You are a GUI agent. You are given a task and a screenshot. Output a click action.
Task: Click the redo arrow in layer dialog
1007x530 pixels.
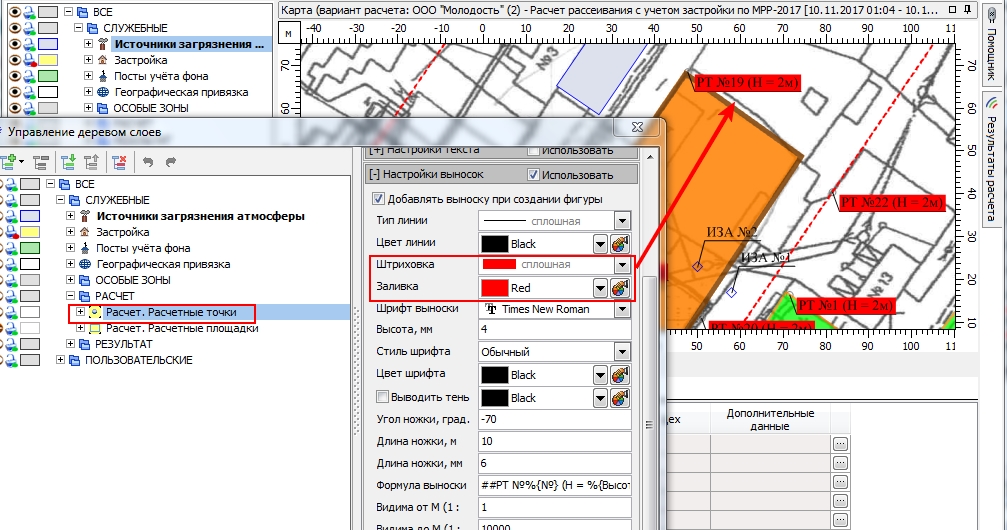click(x=170, y=162)
